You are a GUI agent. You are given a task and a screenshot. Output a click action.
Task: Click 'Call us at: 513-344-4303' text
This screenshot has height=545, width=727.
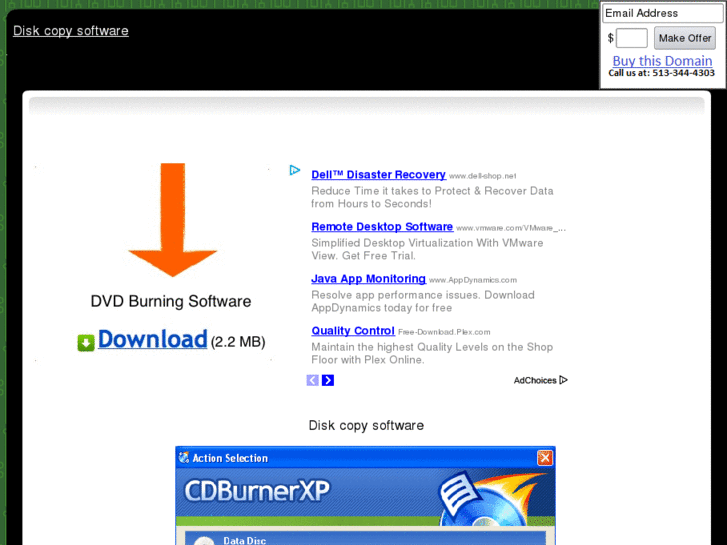pyautogui.click(x=662, y=73)
